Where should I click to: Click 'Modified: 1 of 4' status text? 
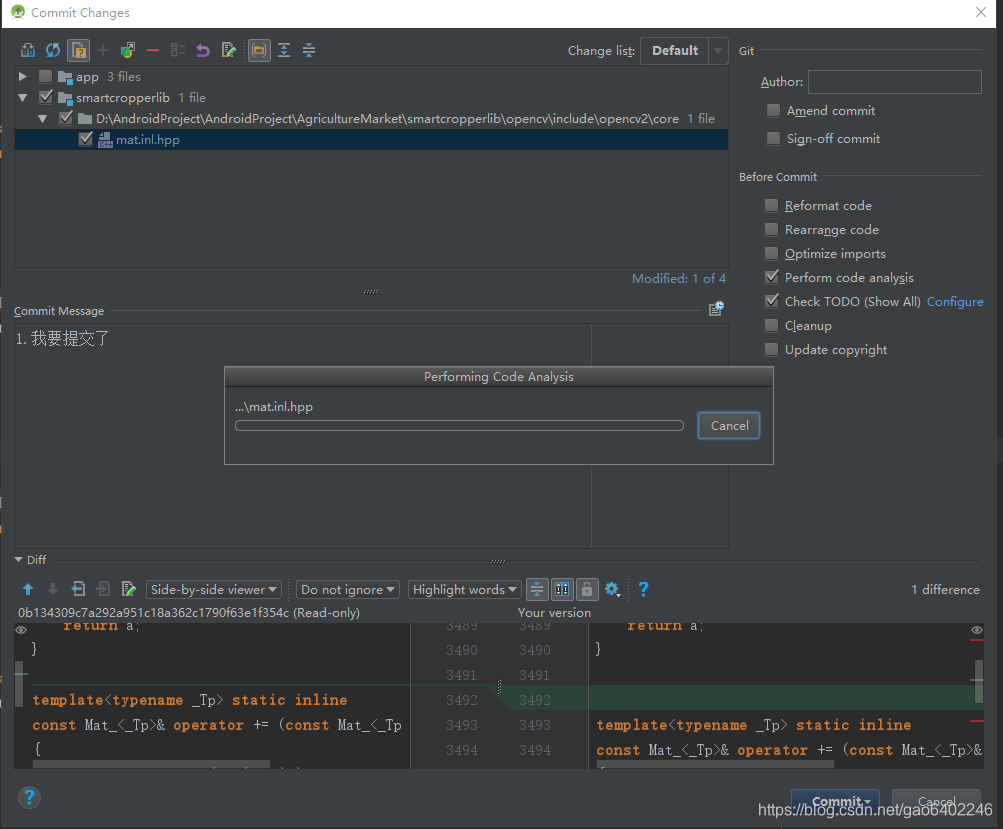(679, 278)
